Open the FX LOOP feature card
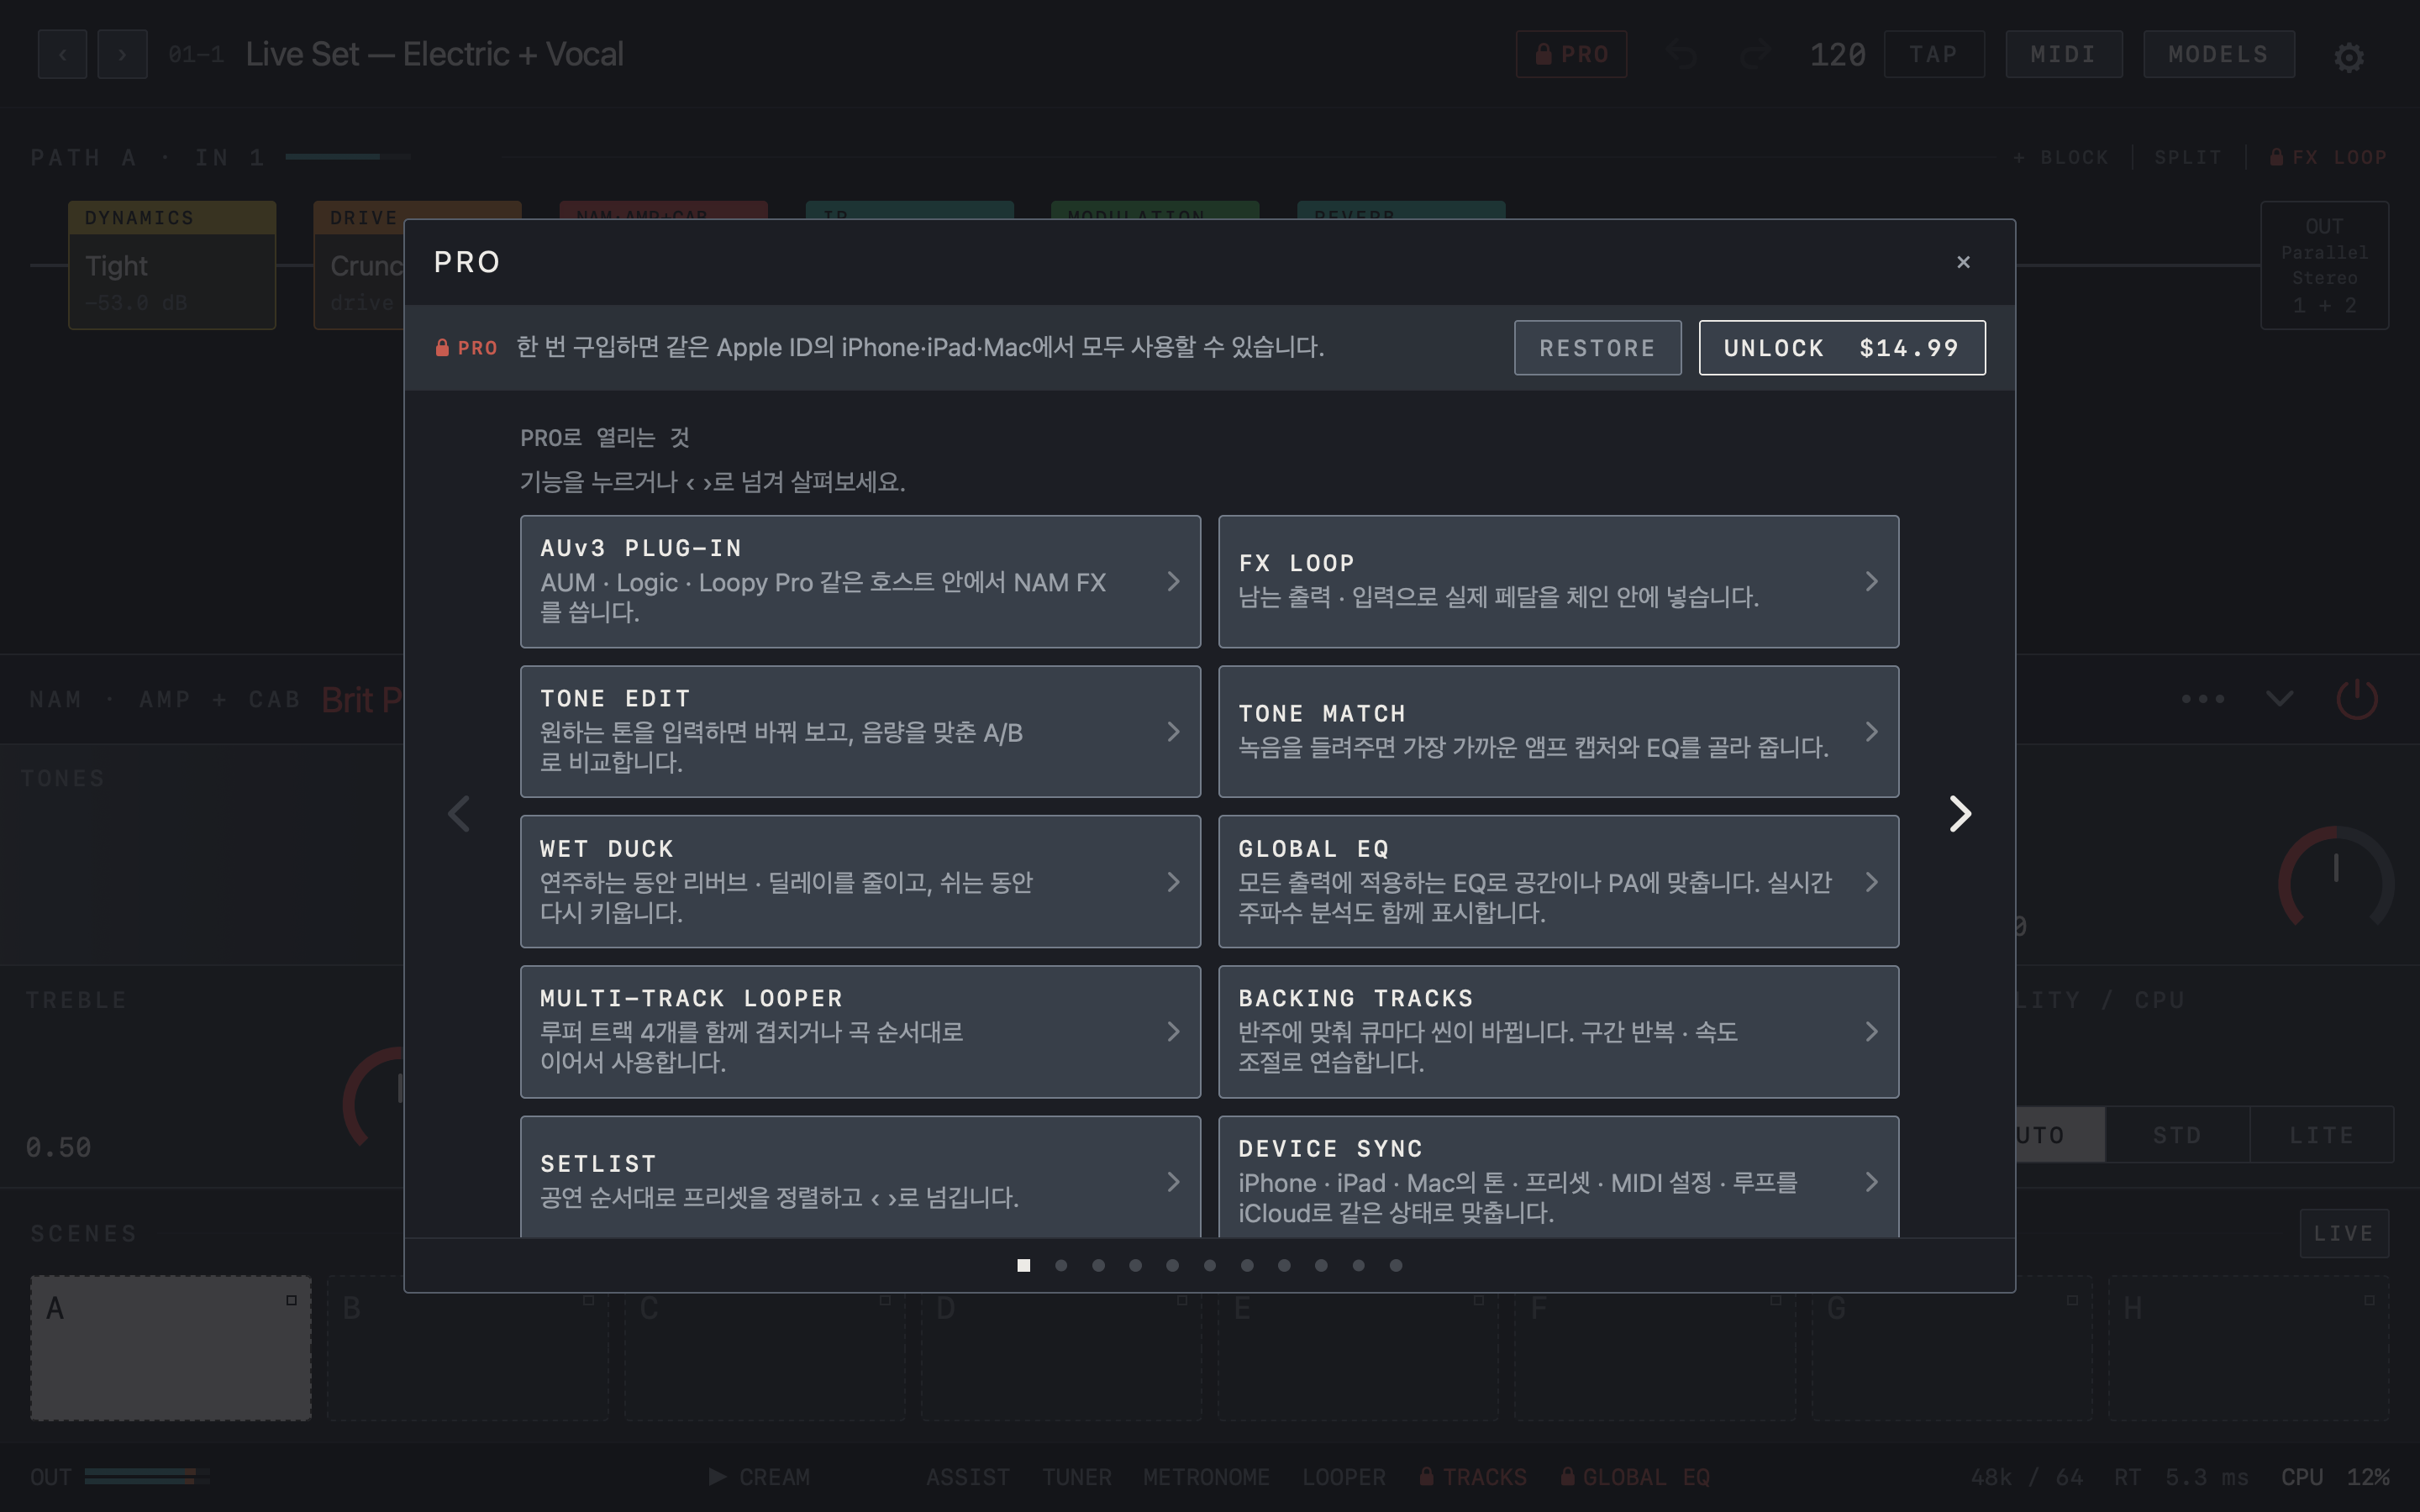The image size is (2420, 1512). (x=1558, y=581)
